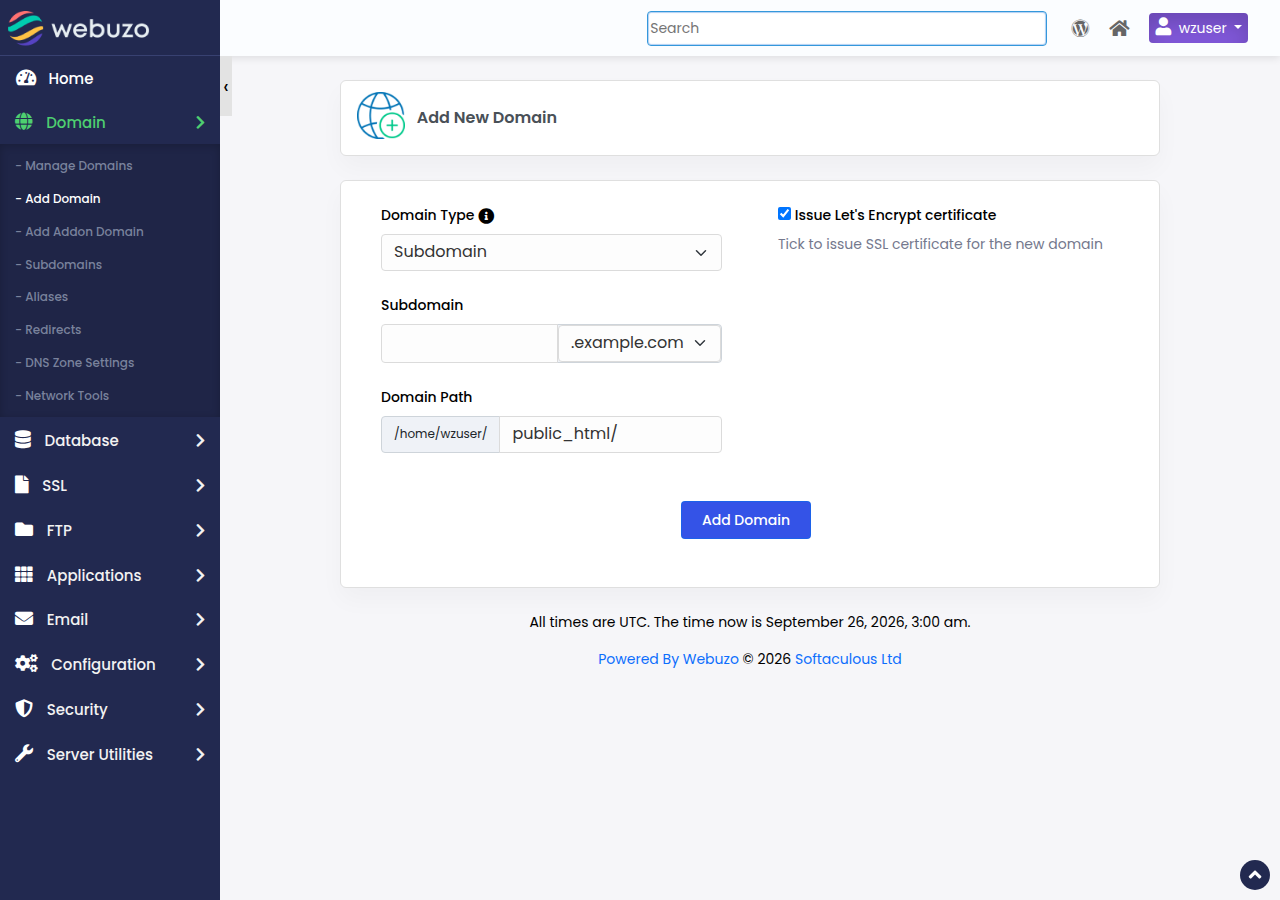This screenshot has height=900, width=1280.
Task: Open Manage Domains in sidebar
Action: point(74,166)
